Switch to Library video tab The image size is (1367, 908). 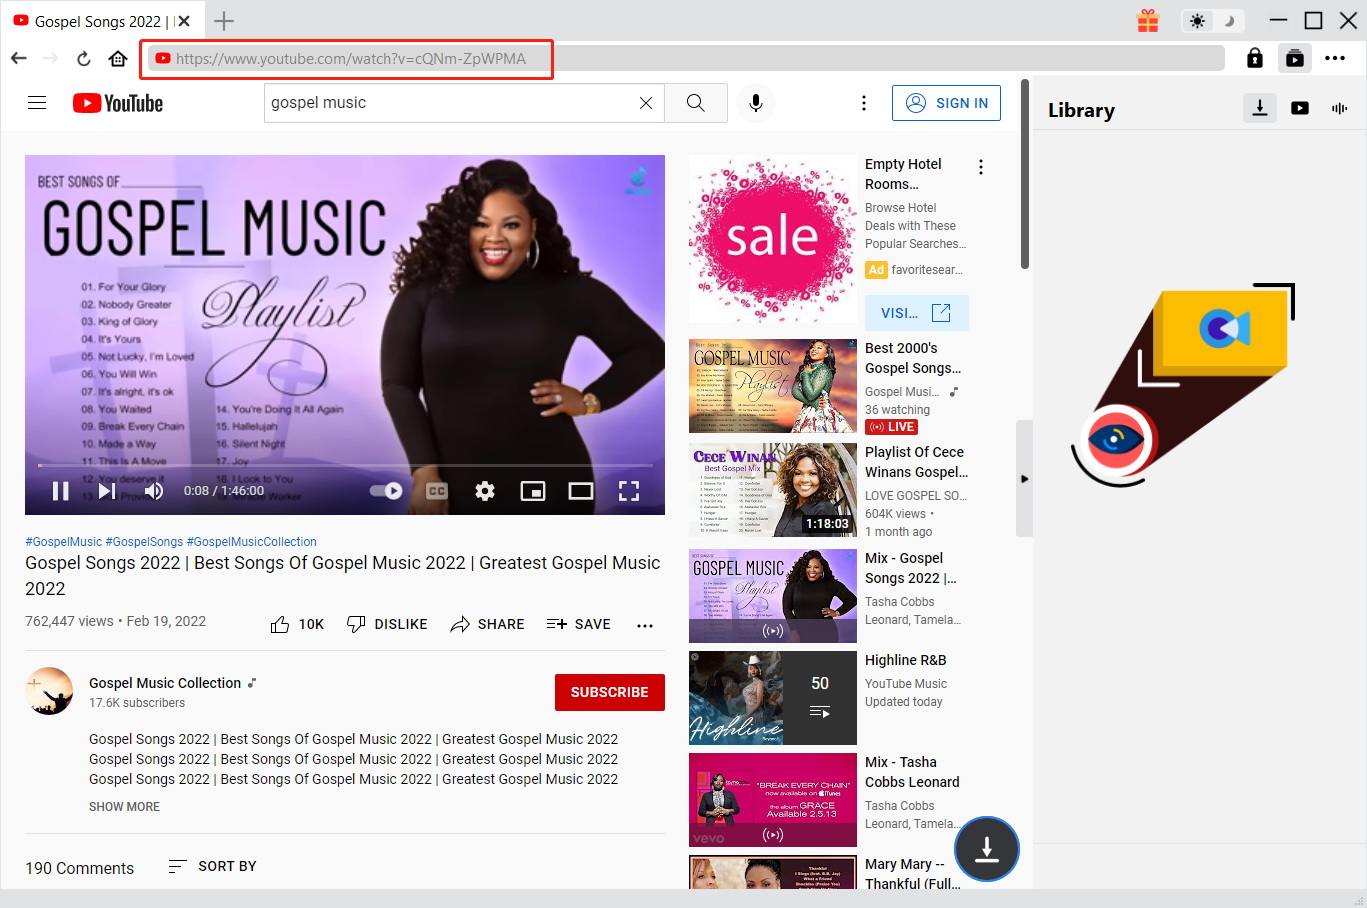[1300, 108]
